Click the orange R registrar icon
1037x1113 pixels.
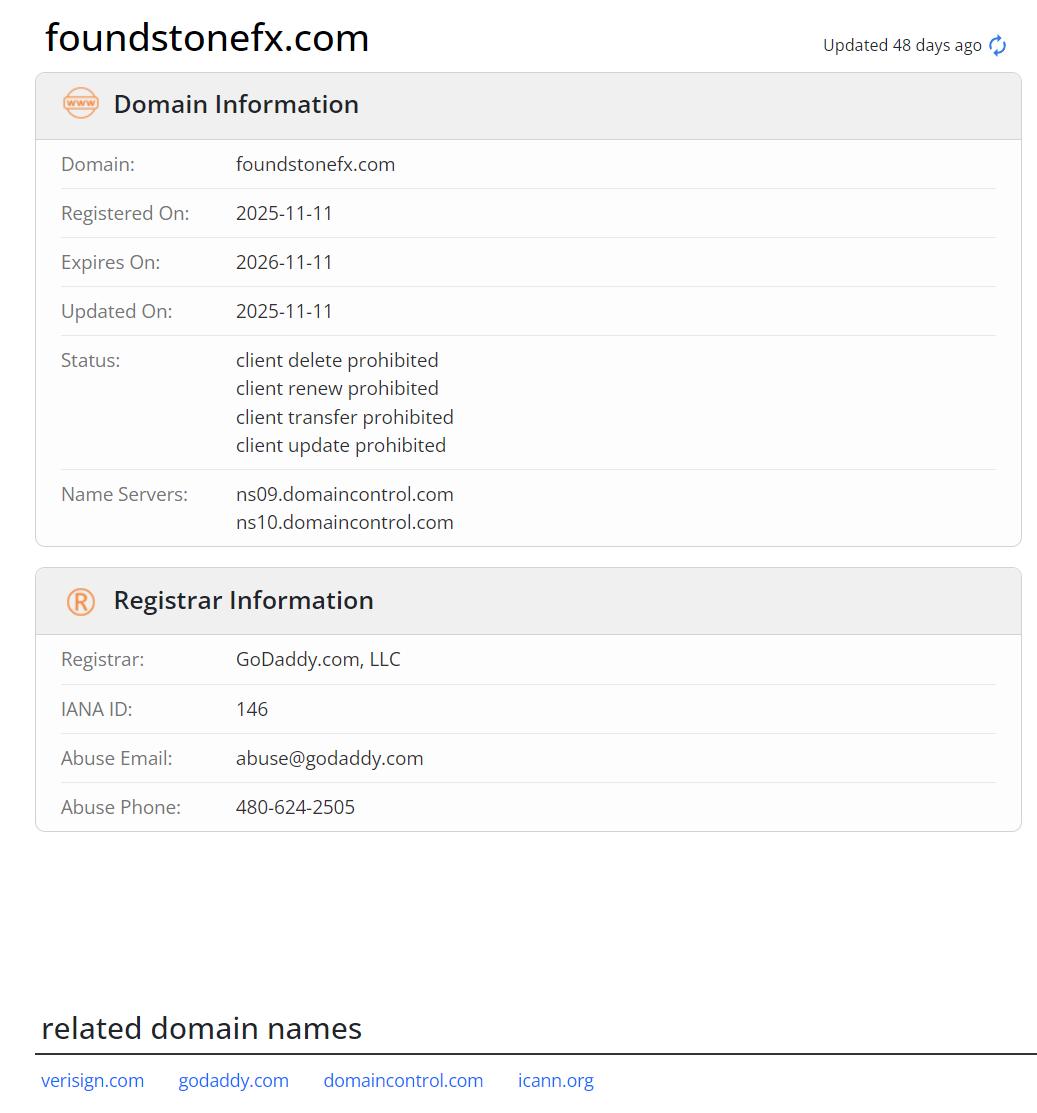(81, 601)
